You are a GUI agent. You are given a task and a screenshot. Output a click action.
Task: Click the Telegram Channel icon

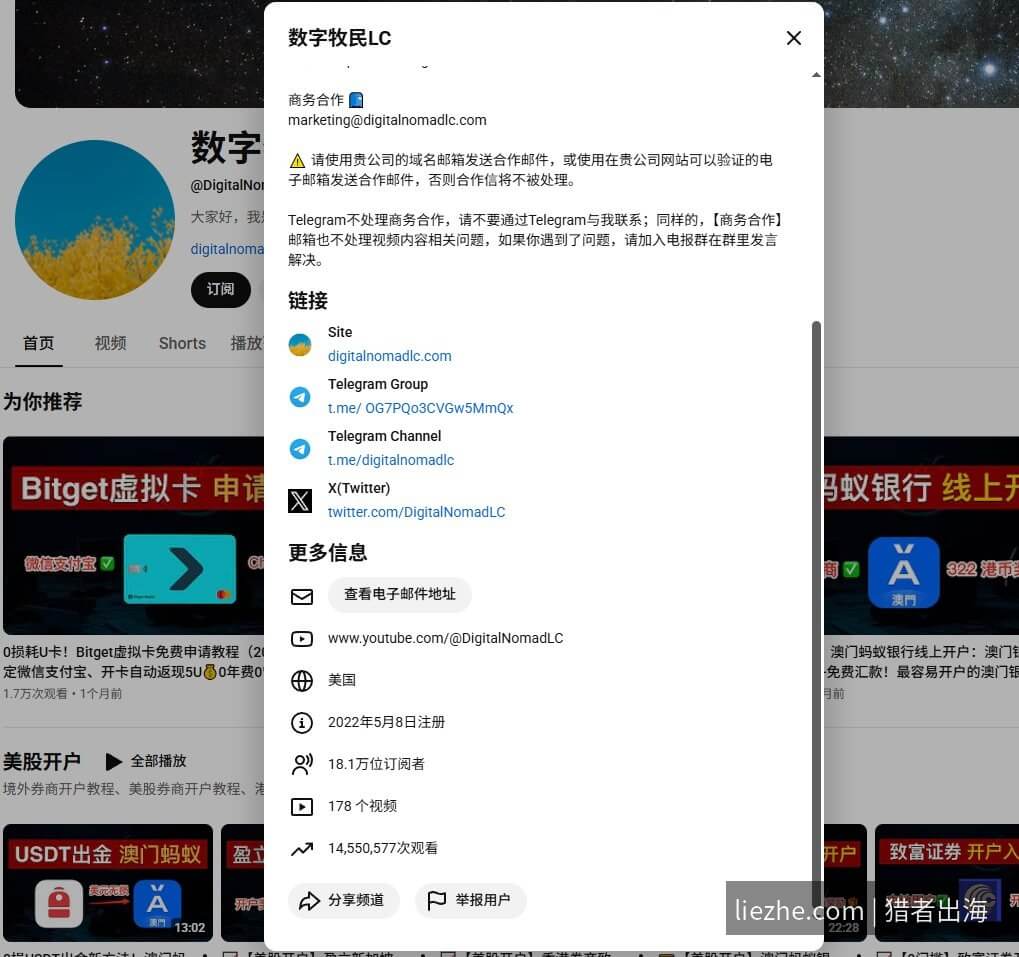click(x=300, y=449)
